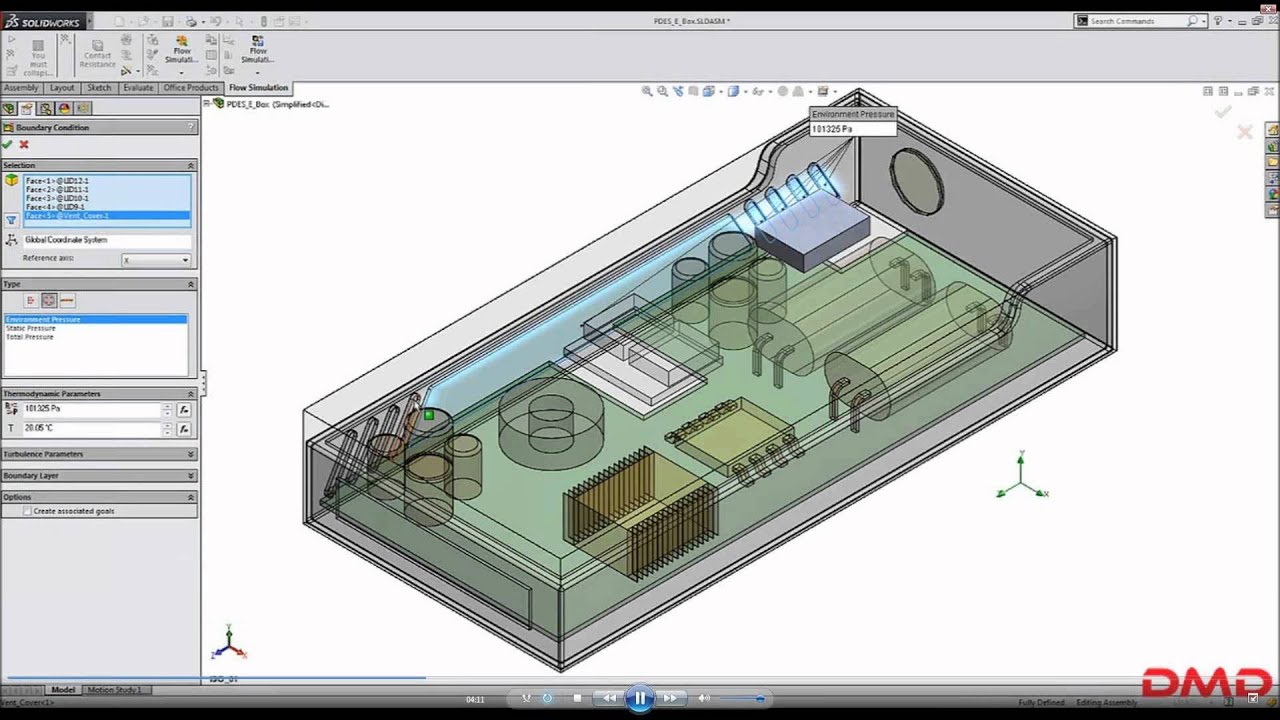Open PropertyManager tab icon
The height and width of the screenshot is (720, 1280).
pos(27,108)
